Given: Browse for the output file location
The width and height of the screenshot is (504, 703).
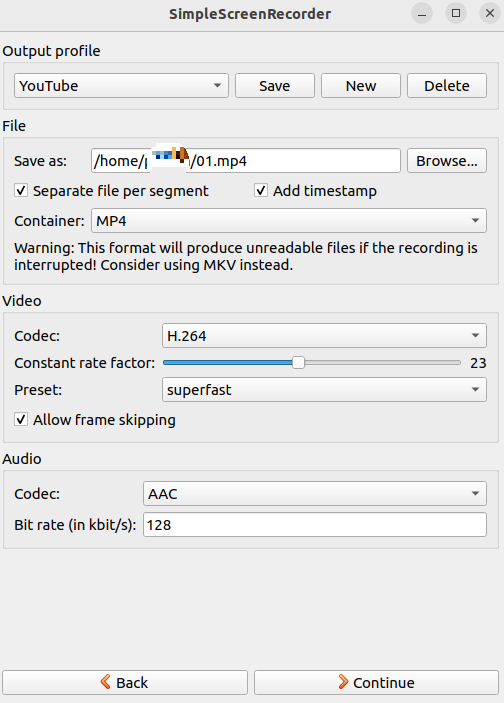Looking at the screenshot, I should (447, 161).
